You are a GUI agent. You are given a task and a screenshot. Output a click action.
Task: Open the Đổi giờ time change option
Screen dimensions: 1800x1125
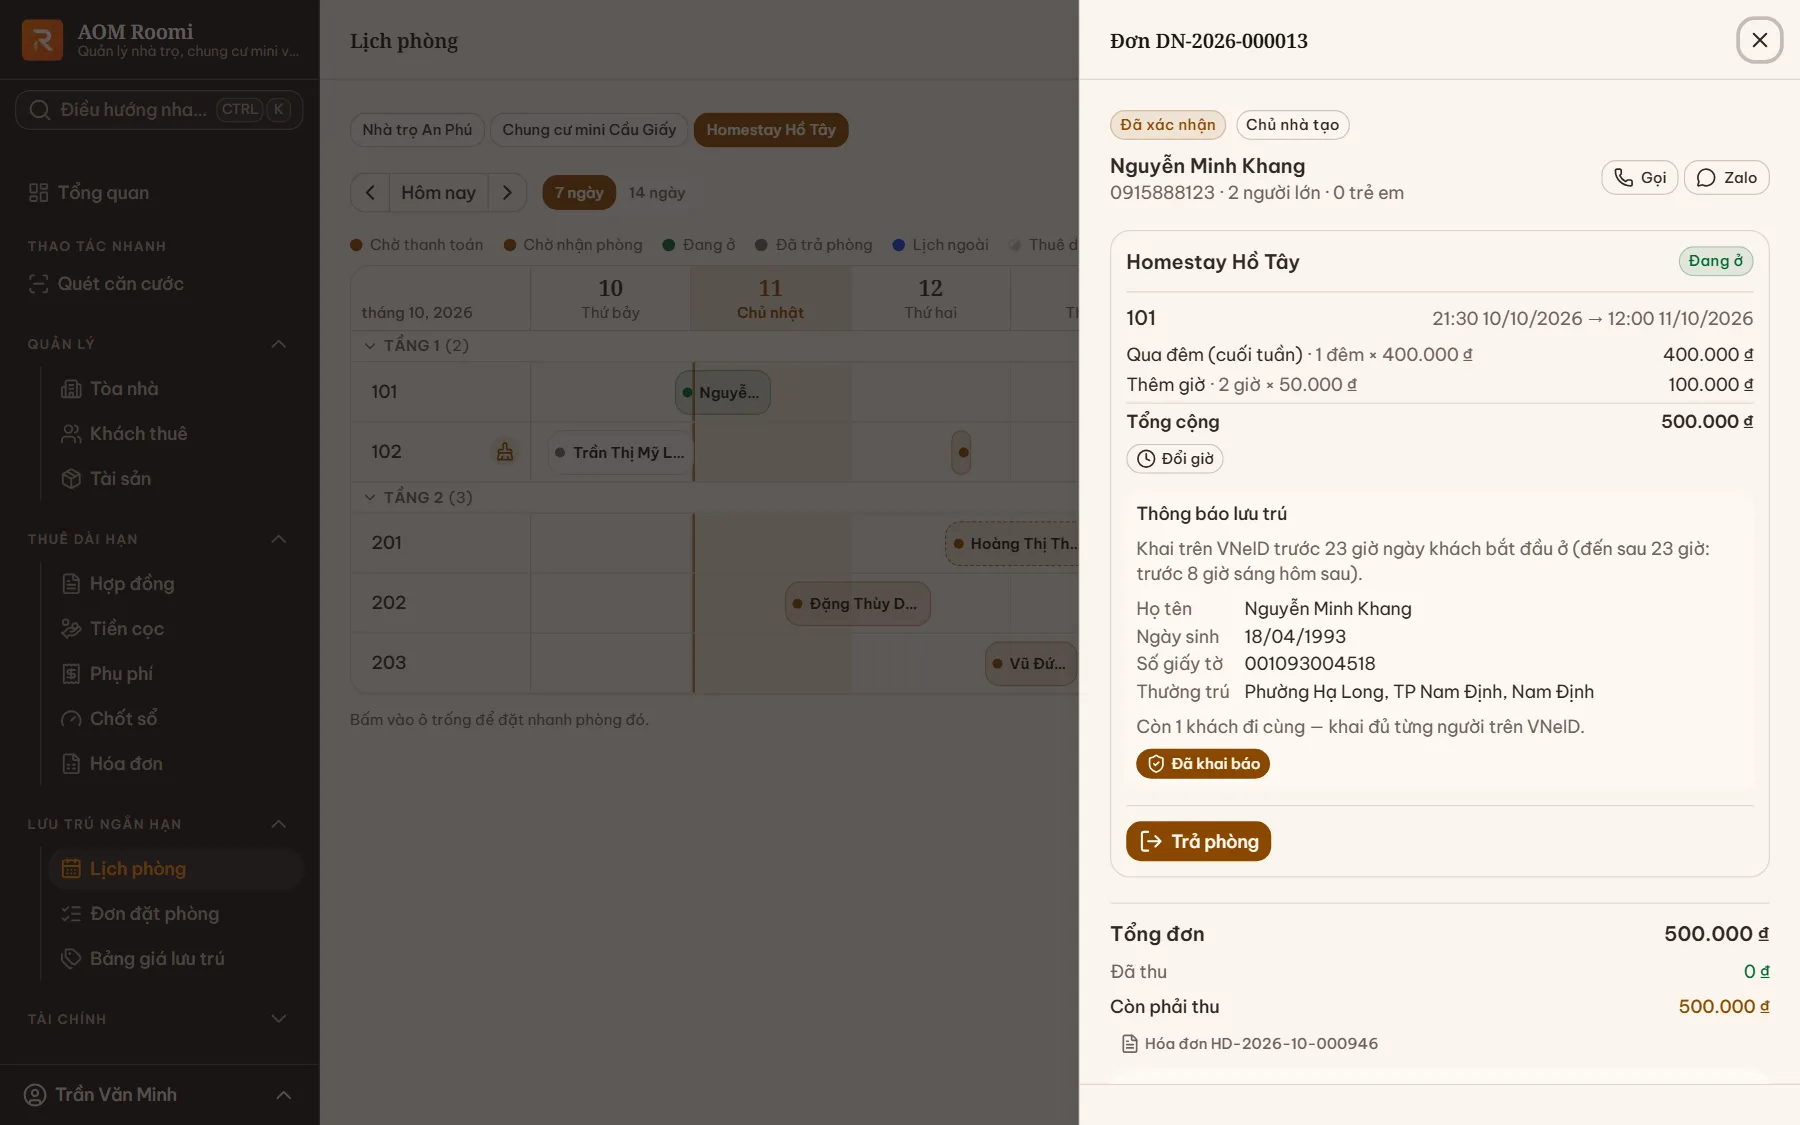pyautogui.click(x=1175, y=458)
